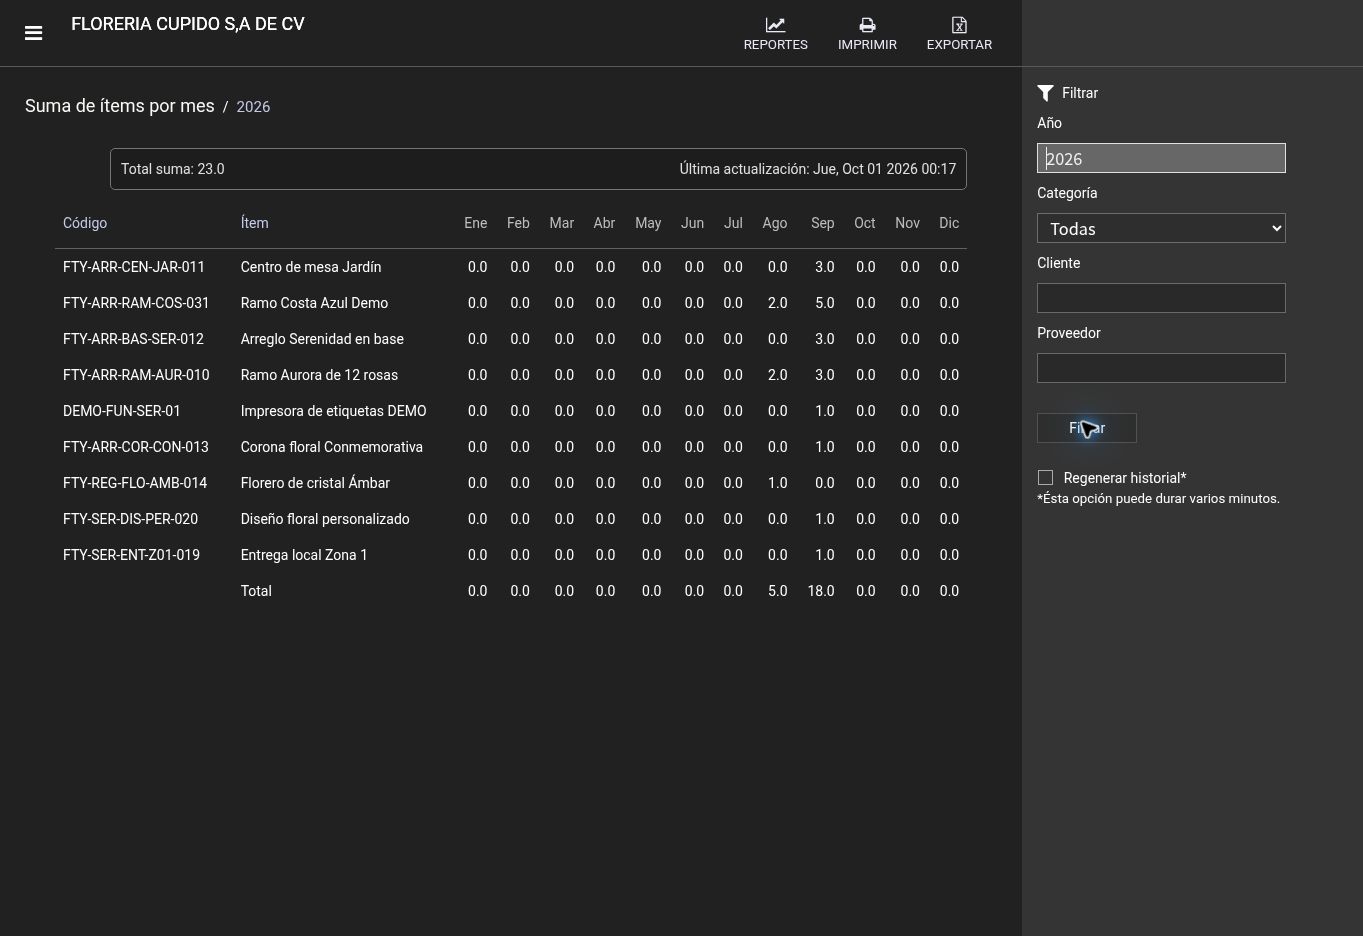Select item Ramo Aurora de 12 rosas

pos(319,375)
